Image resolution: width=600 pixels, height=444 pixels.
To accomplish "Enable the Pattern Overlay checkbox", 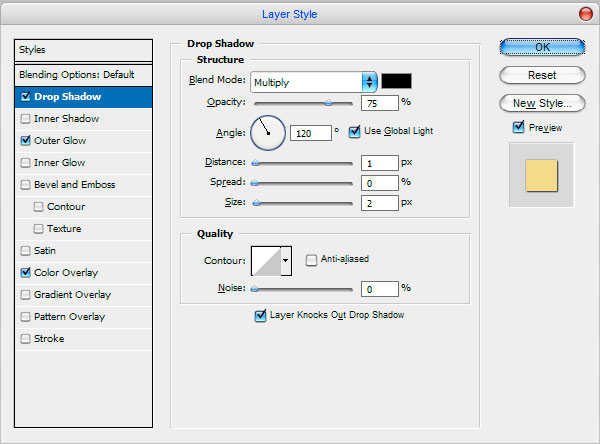I will click(26, 317).
